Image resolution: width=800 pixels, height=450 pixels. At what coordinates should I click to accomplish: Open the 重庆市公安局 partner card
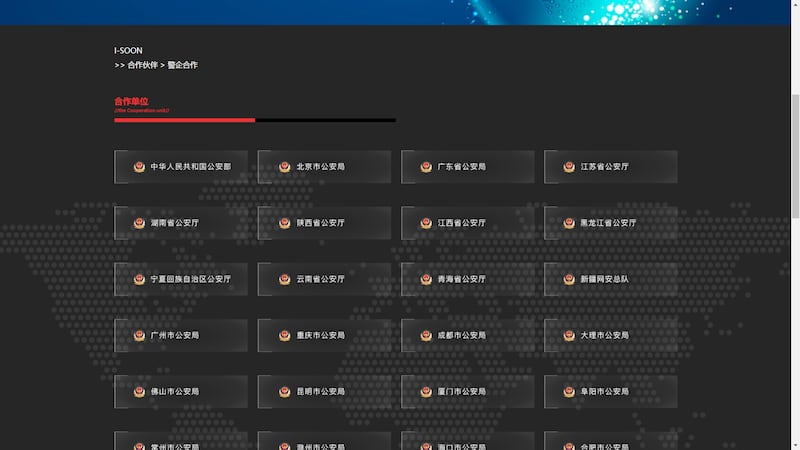[x=324, y=335]
